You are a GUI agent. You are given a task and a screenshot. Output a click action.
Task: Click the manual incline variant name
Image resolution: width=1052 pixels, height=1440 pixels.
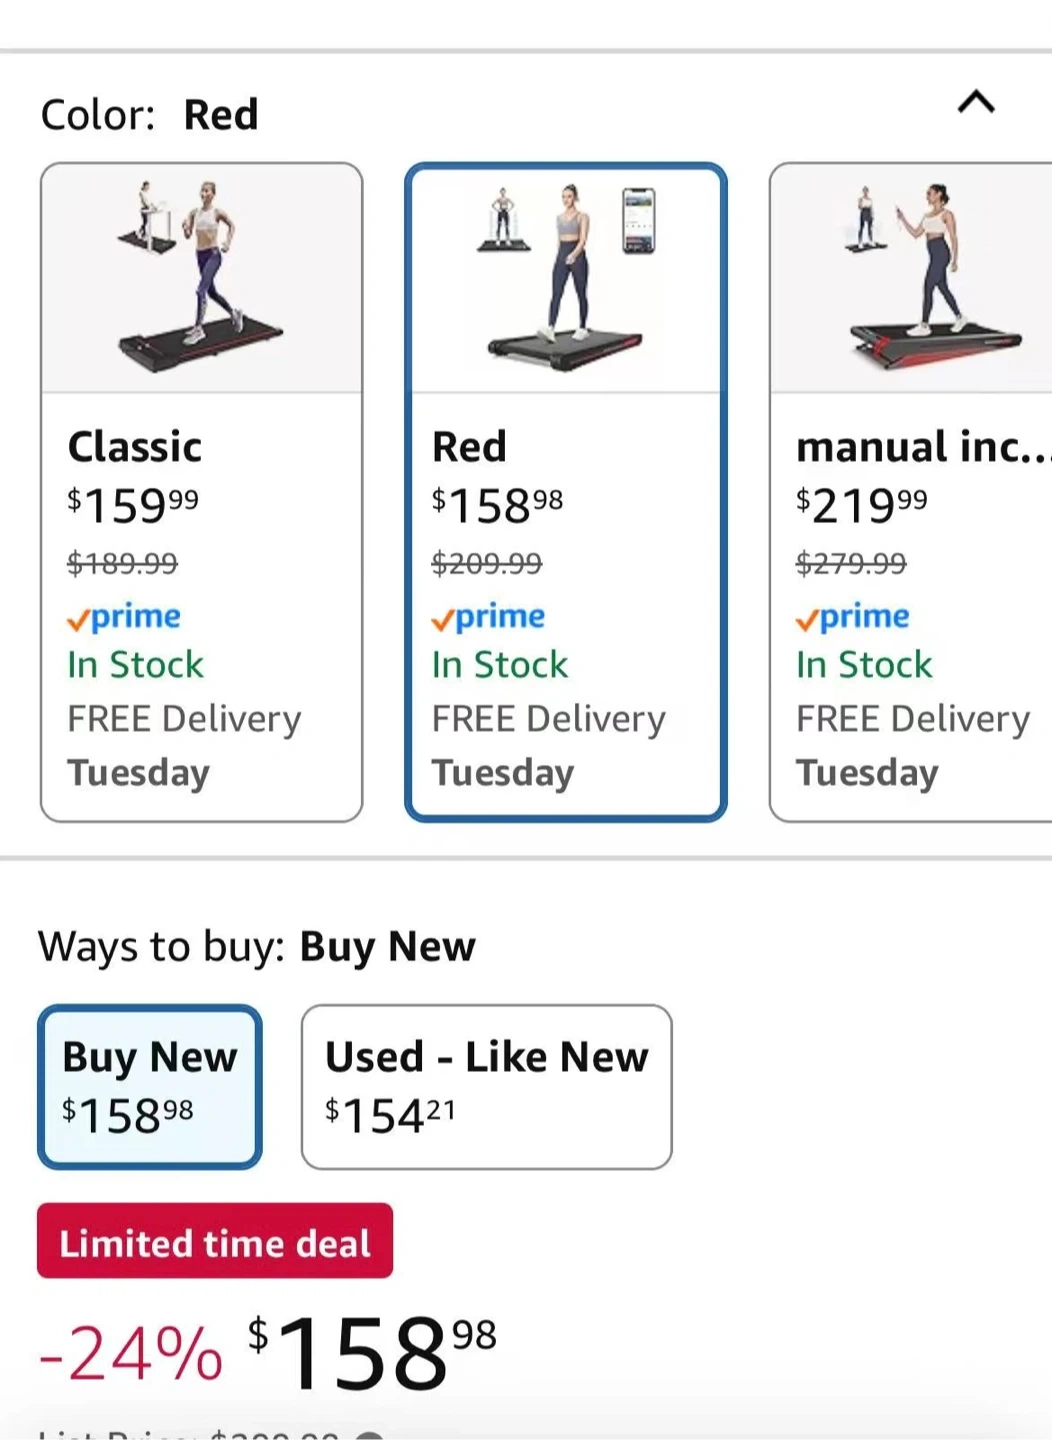[x=920, y=447]
